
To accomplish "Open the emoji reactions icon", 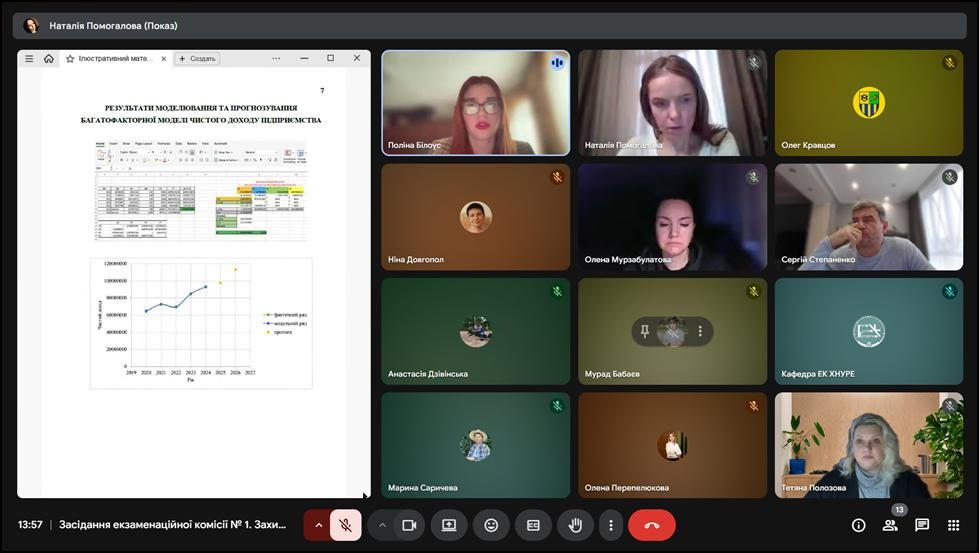I will click(x=491, y=525).
